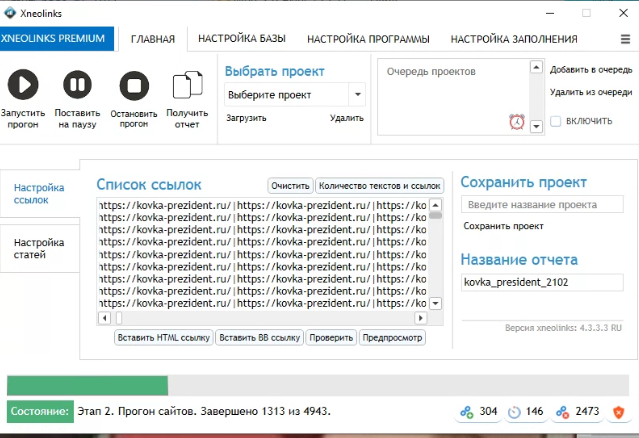This screenshot has height=438, width=639.
Task: Click Вставить HTML ссылку button
Action: tap(163, 338)
